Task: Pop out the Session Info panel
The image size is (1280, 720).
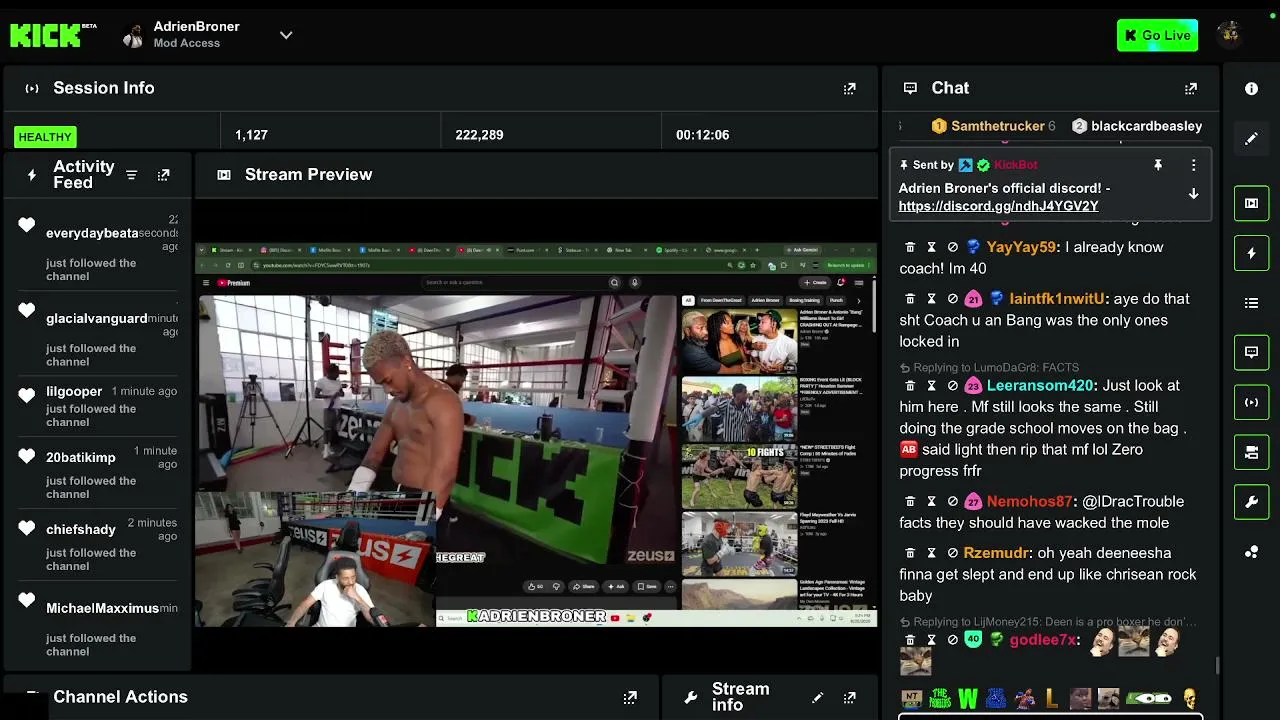Action: (849, 88)
